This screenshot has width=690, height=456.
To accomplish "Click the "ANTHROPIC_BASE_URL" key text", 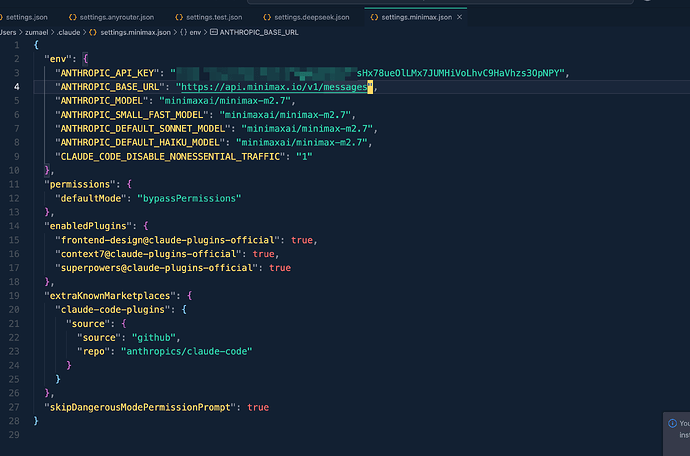I will [x=110, y=87].
